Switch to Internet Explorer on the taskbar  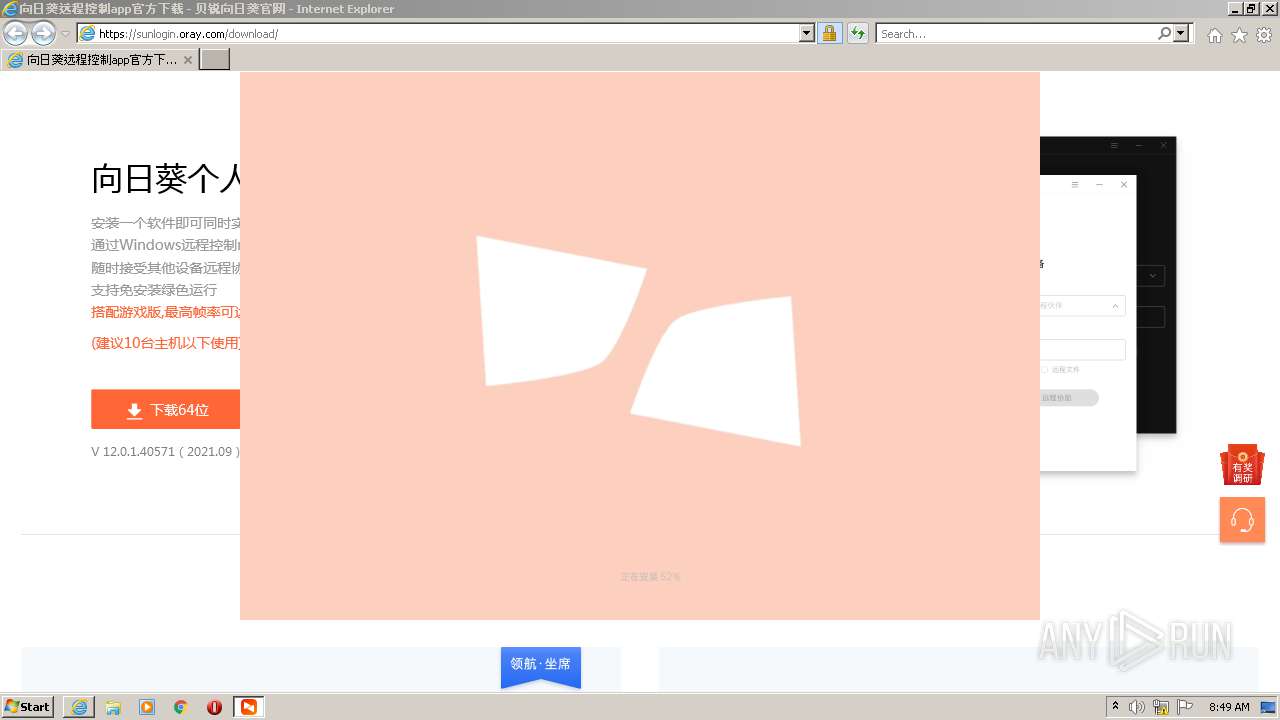[79, 707]
